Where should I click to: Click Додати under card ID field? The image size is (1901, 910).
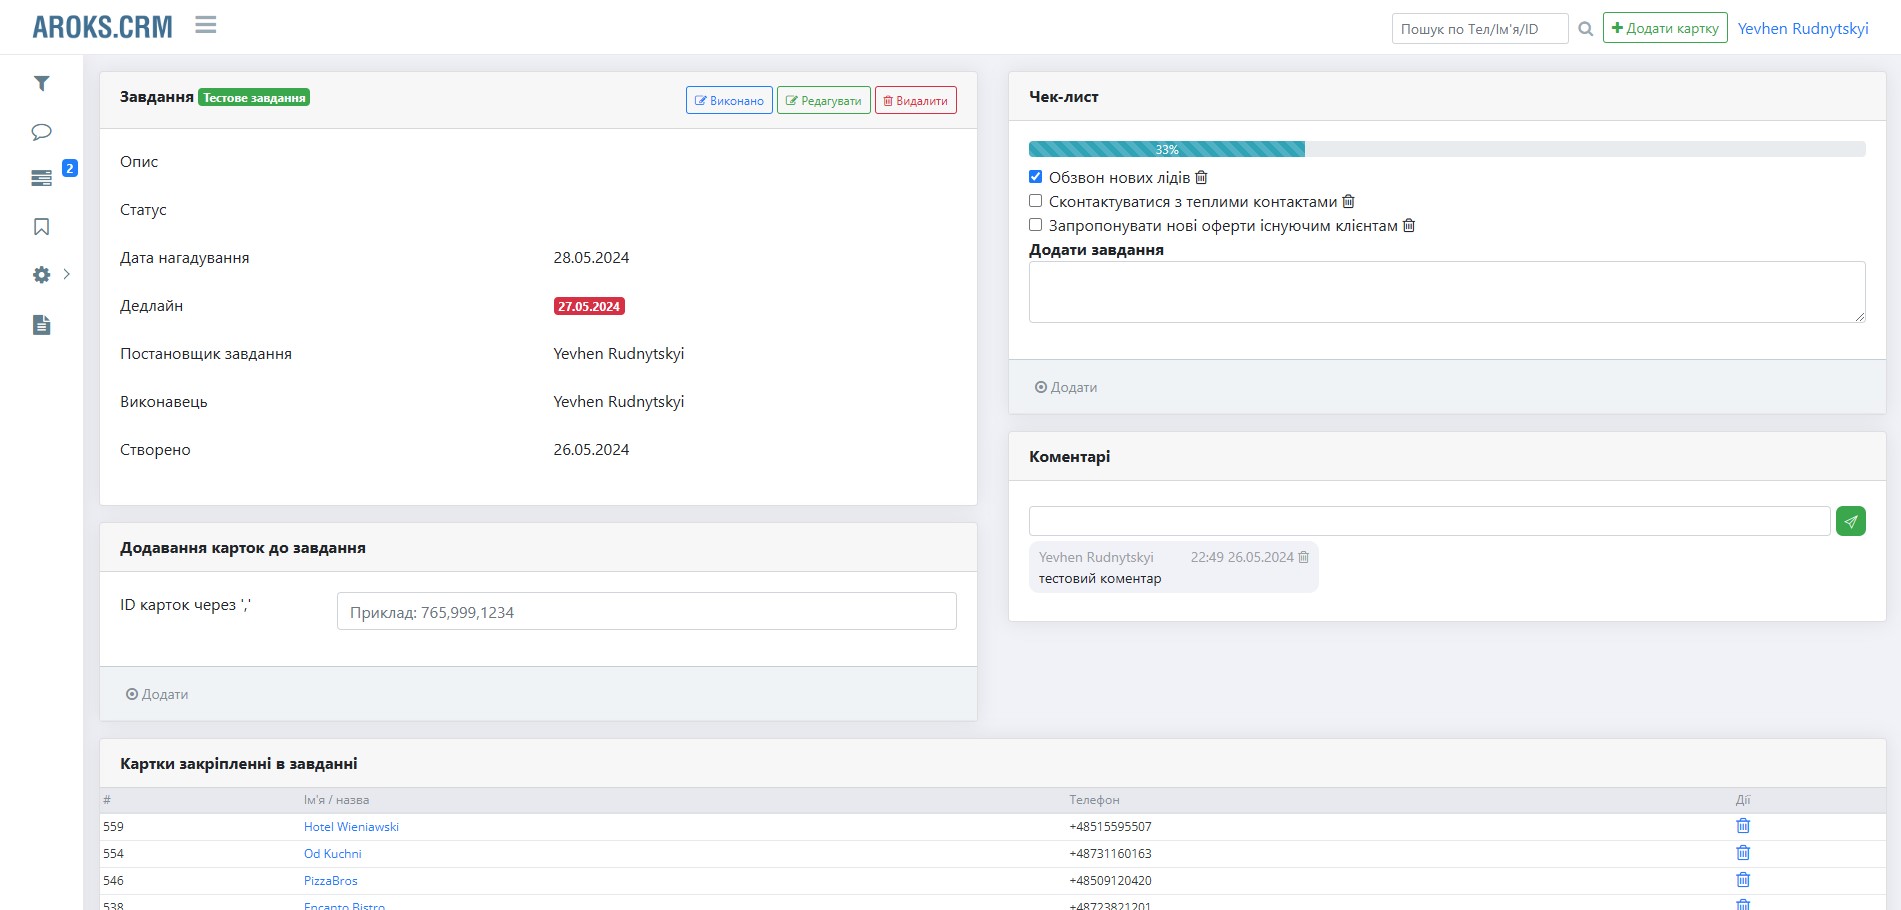pyautogui.click(x=157, y=694)
